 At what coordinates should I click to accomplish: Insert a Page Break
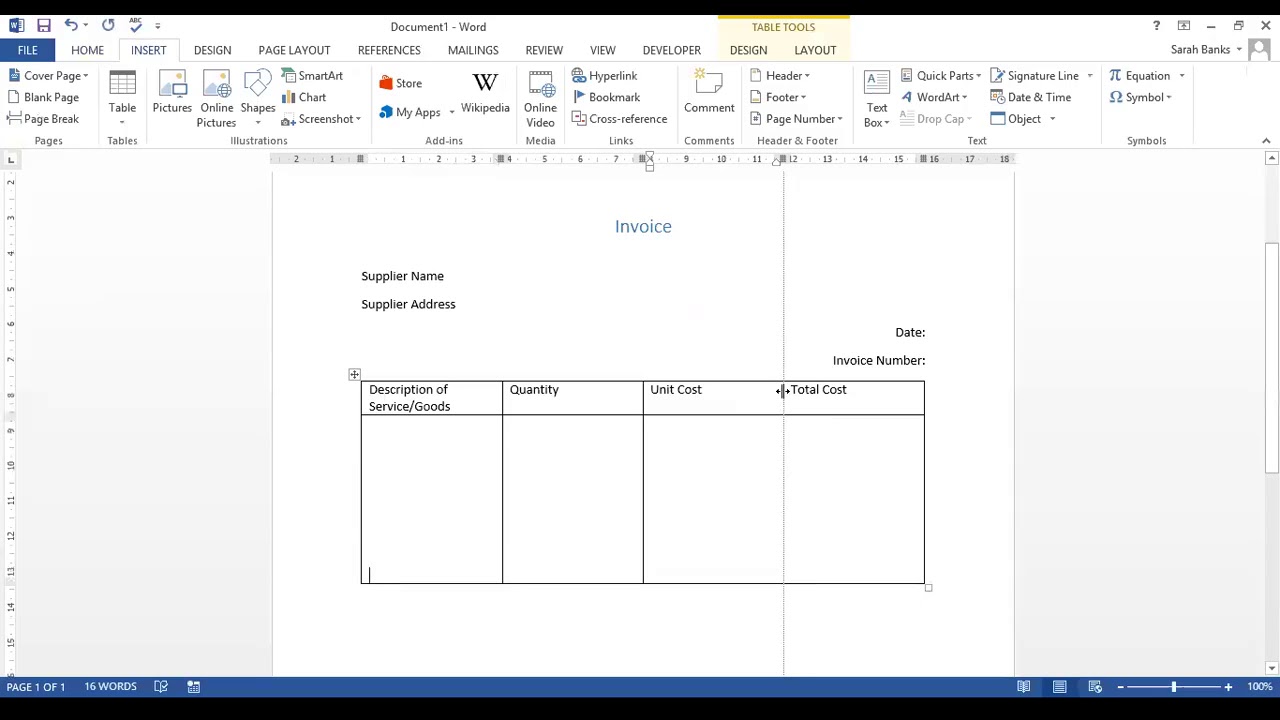click(43, 119)
